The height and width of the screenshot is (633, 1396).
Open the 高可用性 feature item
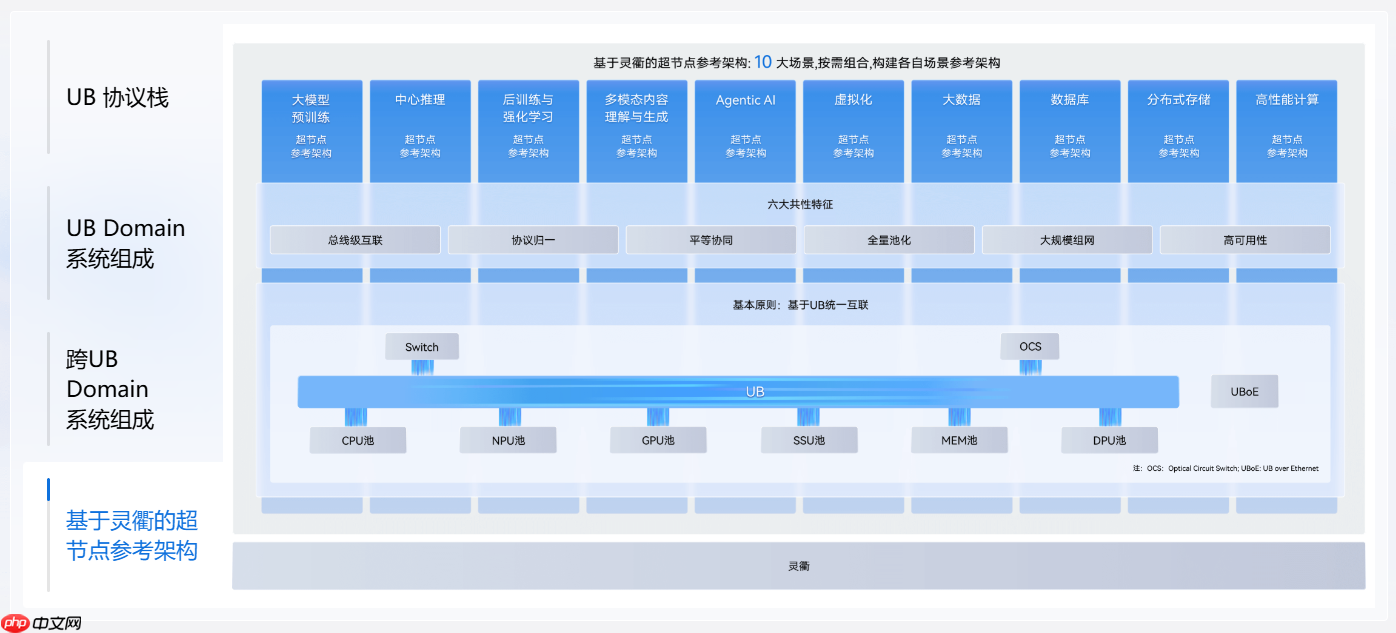(x=1244, y=239)
